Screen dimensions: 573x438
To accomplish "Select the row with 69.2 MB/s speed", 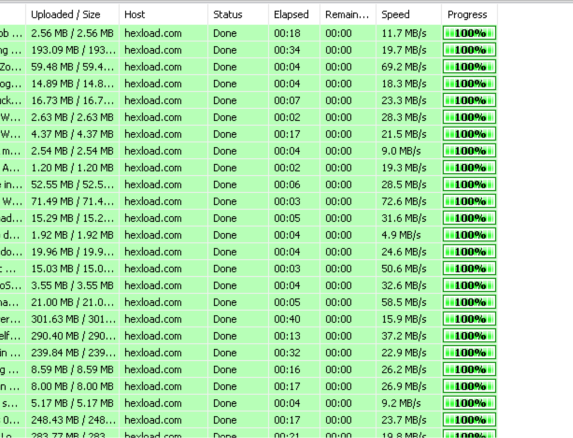I will click(248, 67).
